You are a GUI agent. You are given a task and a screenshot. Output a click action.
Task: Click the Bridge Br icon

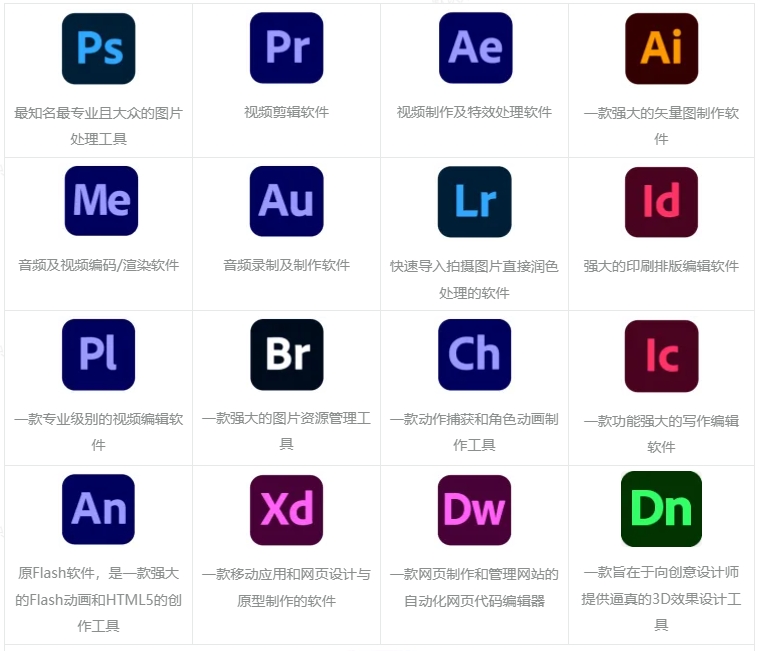tap(287, 355)
